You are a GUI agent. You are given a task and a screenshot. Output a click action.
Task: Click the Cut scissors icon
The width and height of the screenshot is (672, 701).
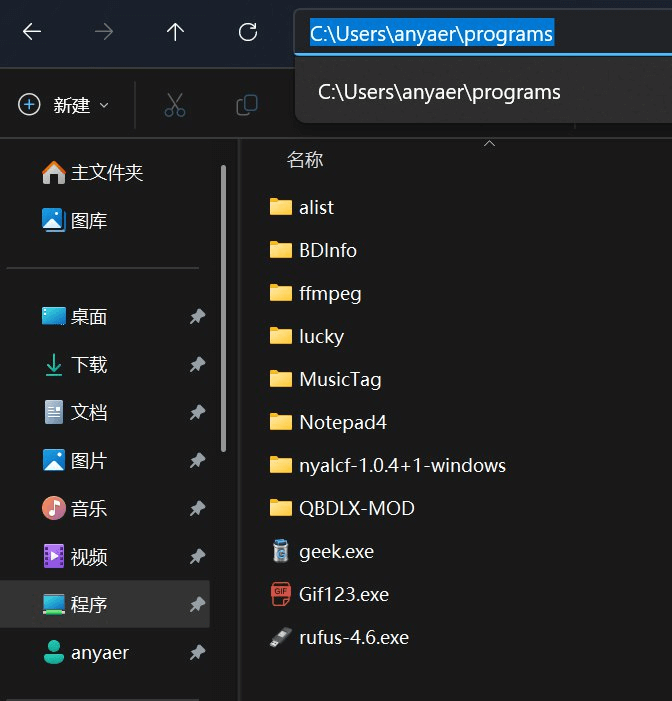(175, 105)
